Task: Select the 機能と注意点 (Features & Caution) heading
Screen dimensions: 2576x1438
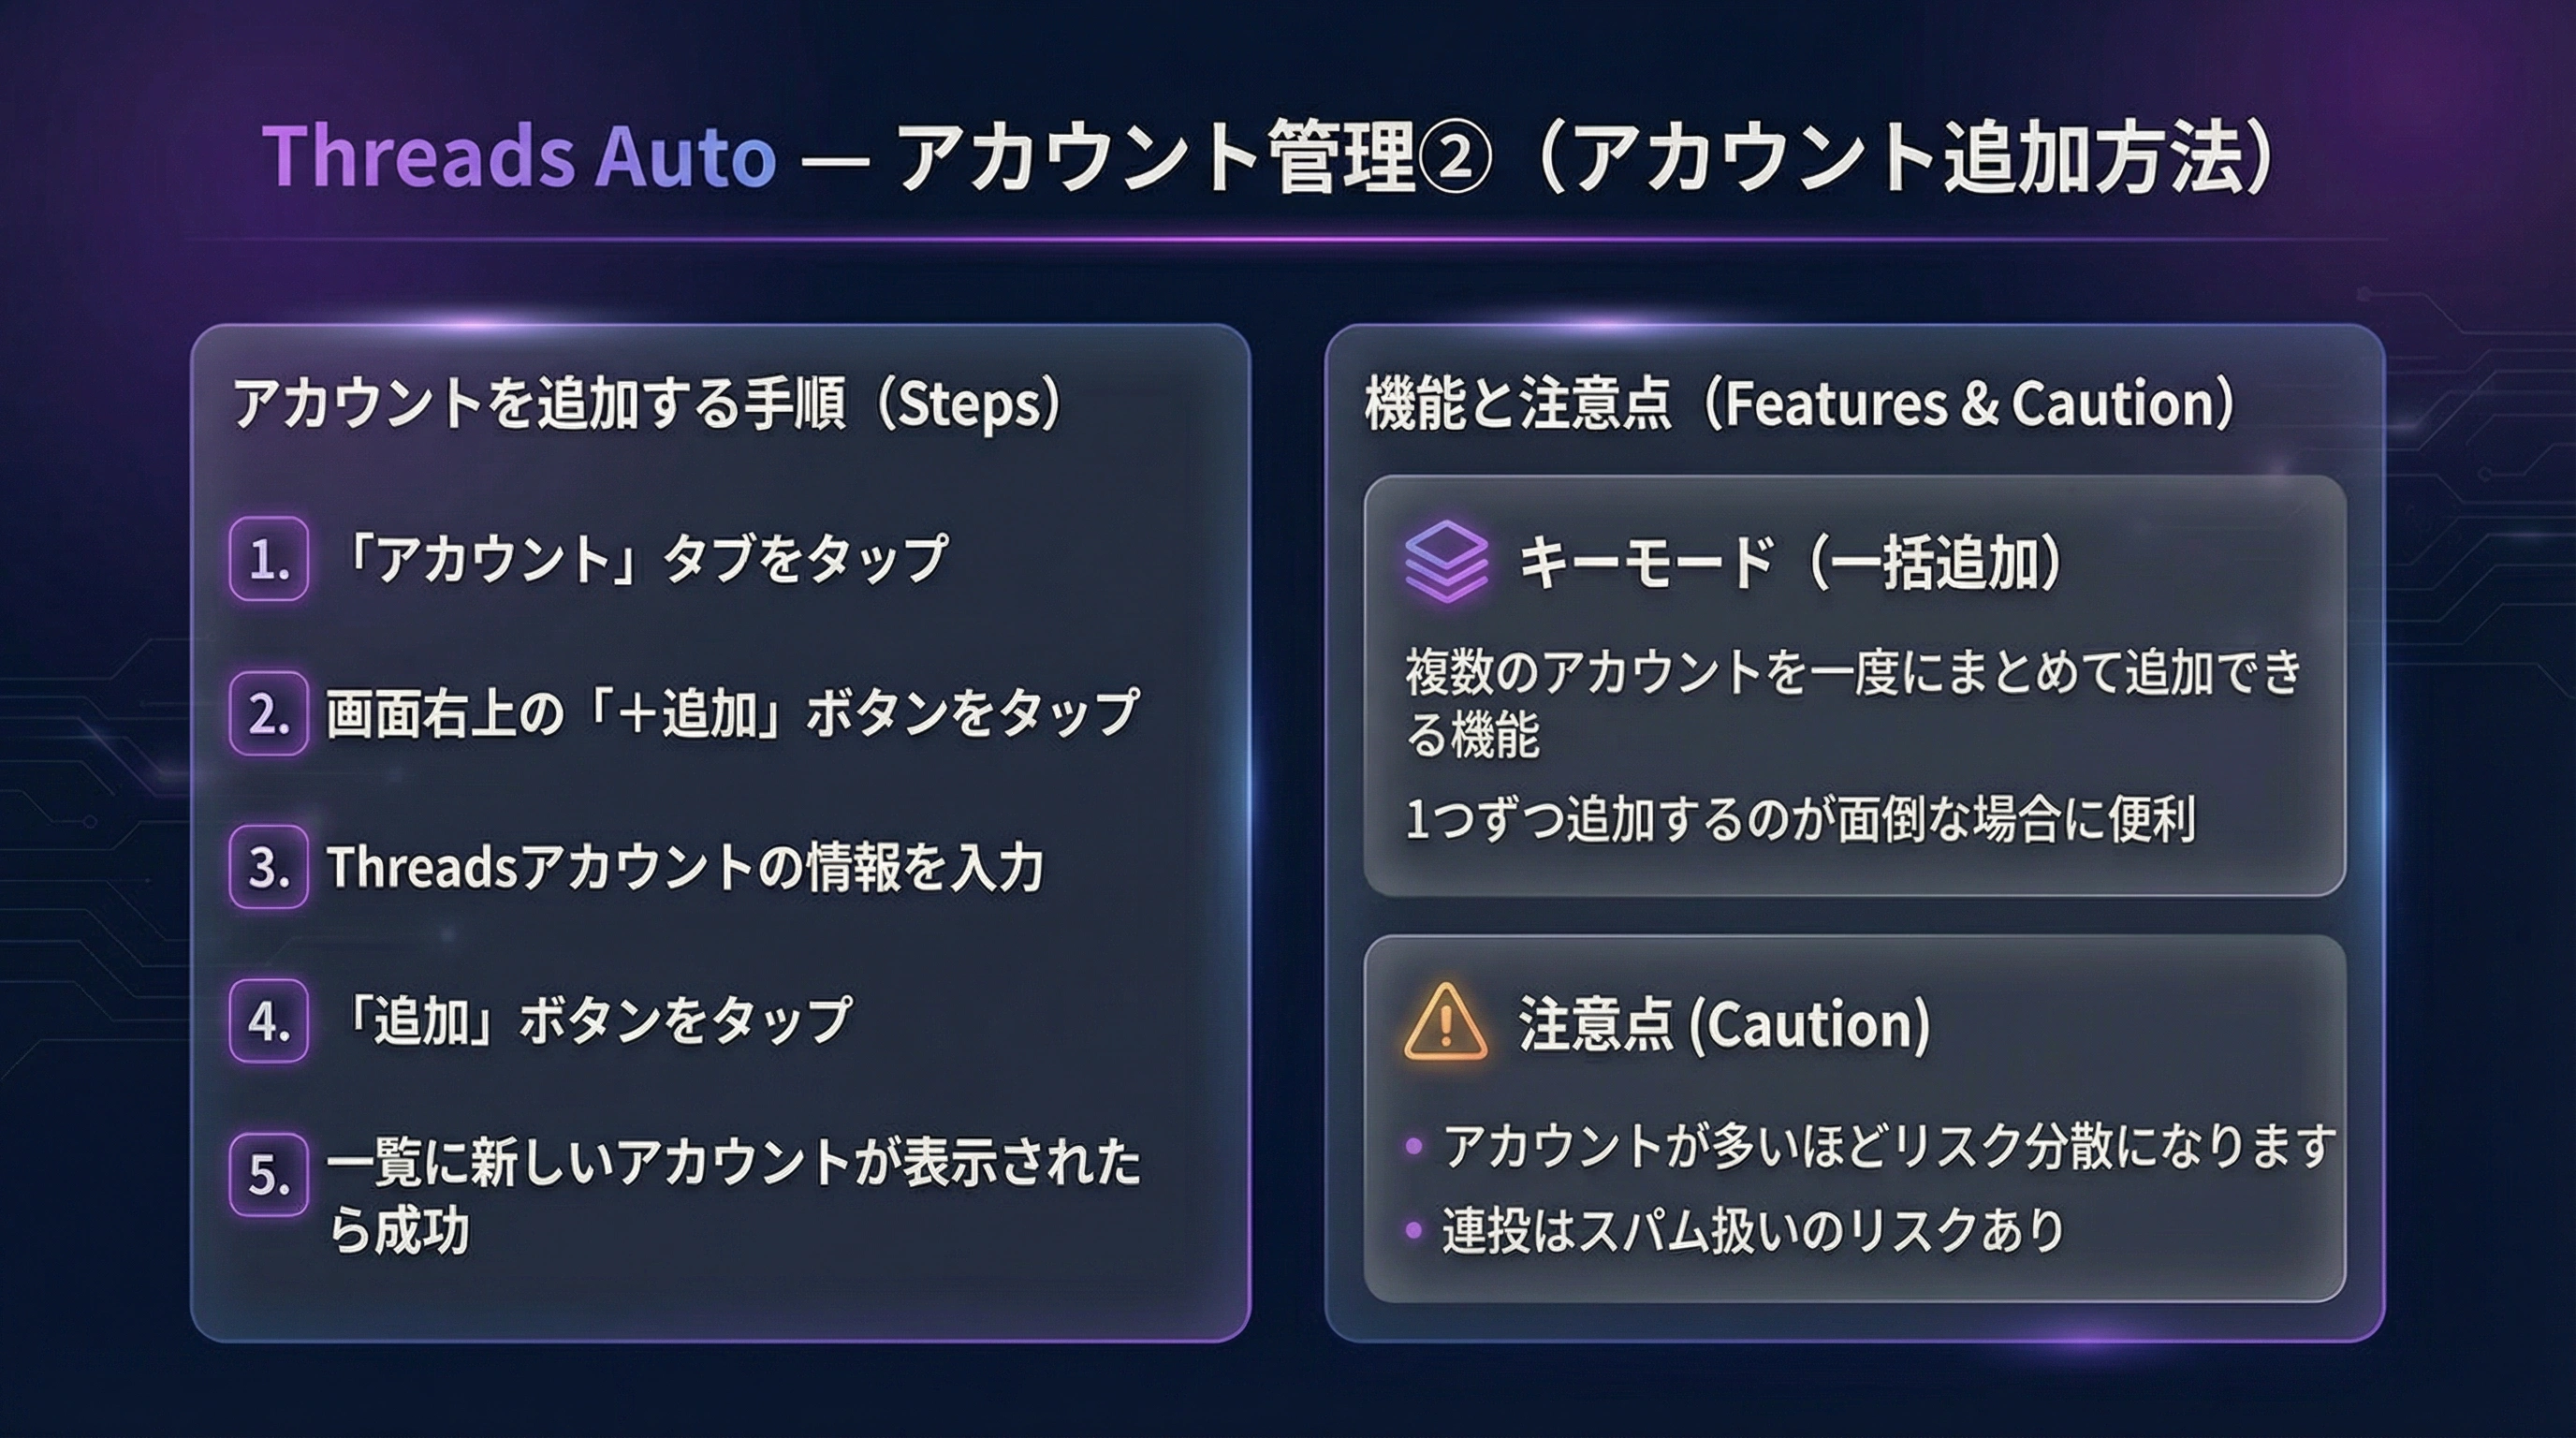Action: (1800, 404)
